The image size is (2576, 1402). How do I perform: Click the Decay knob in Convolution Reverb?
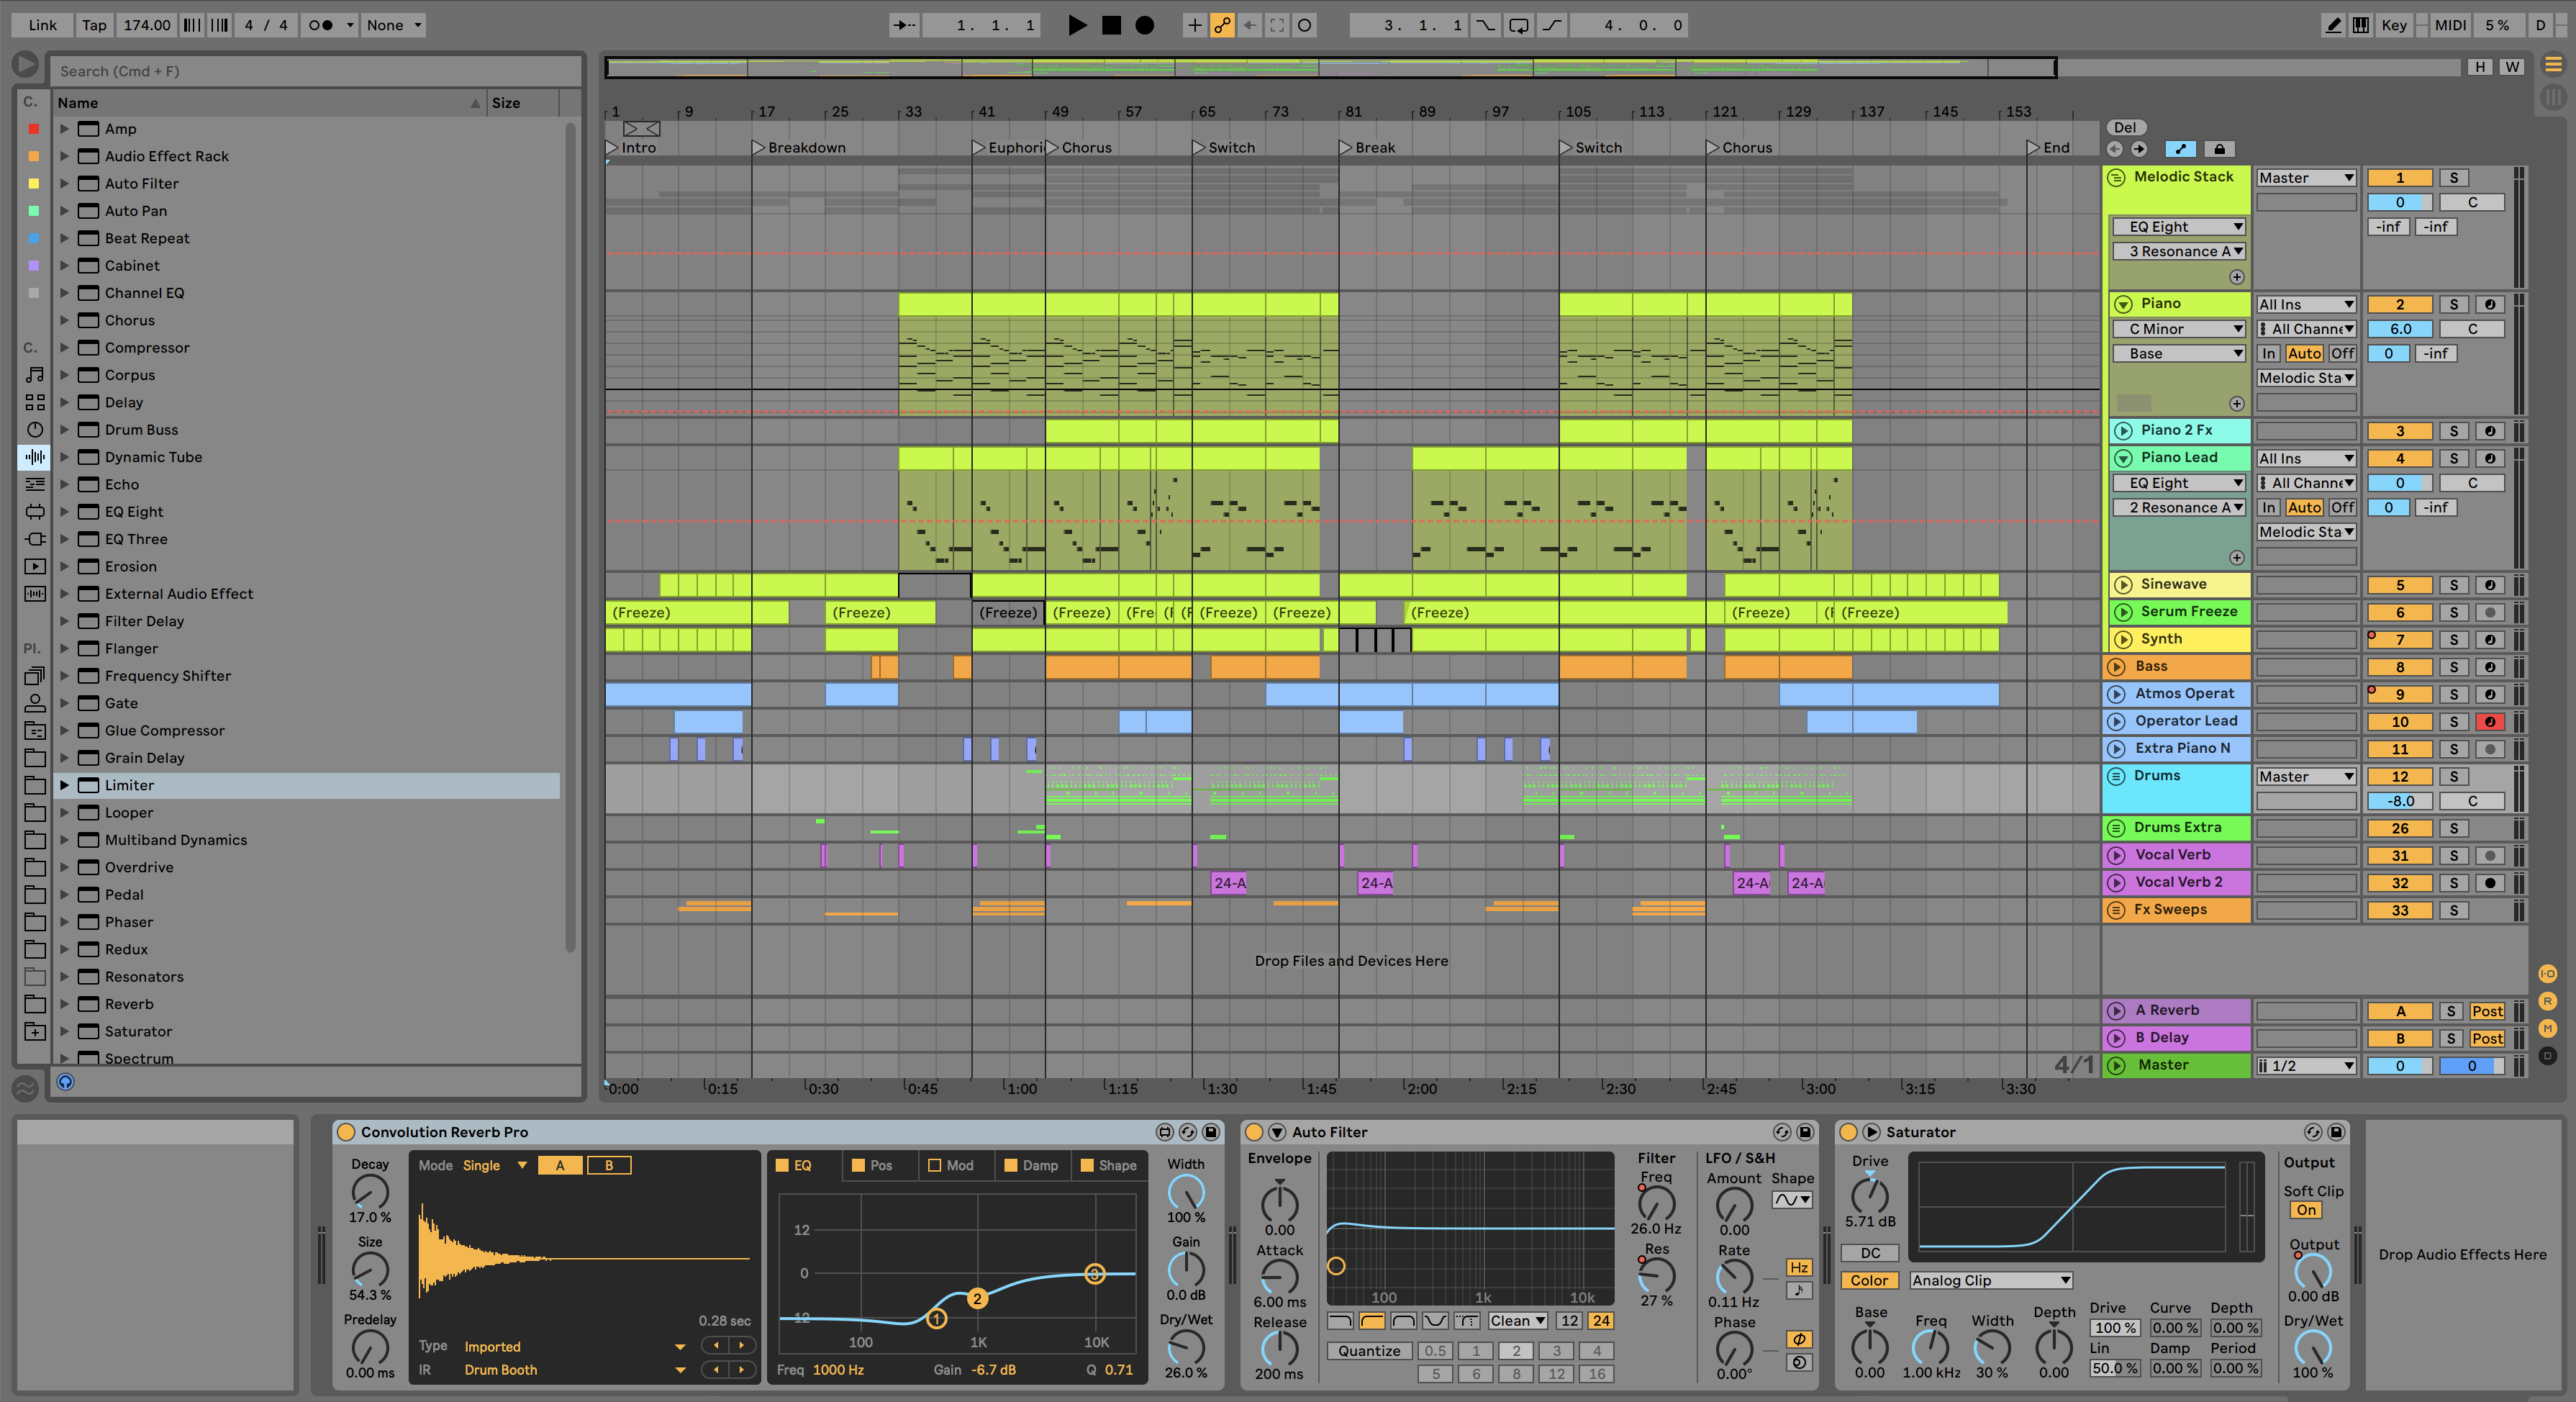370,1193
